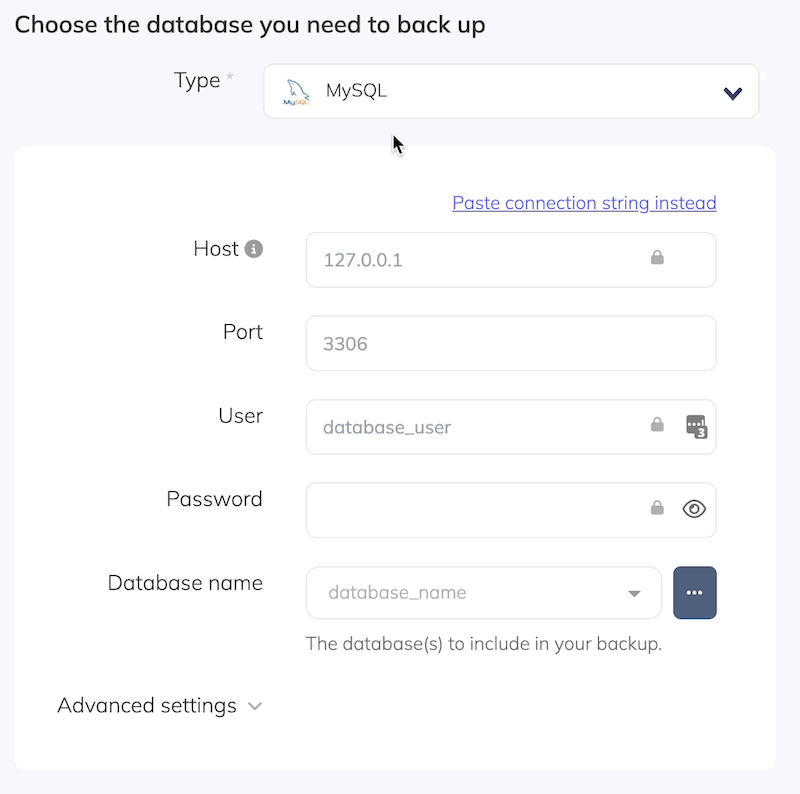Select the User field with database_user placeholder
Screen dimensions: 800x794
(470, 427)
